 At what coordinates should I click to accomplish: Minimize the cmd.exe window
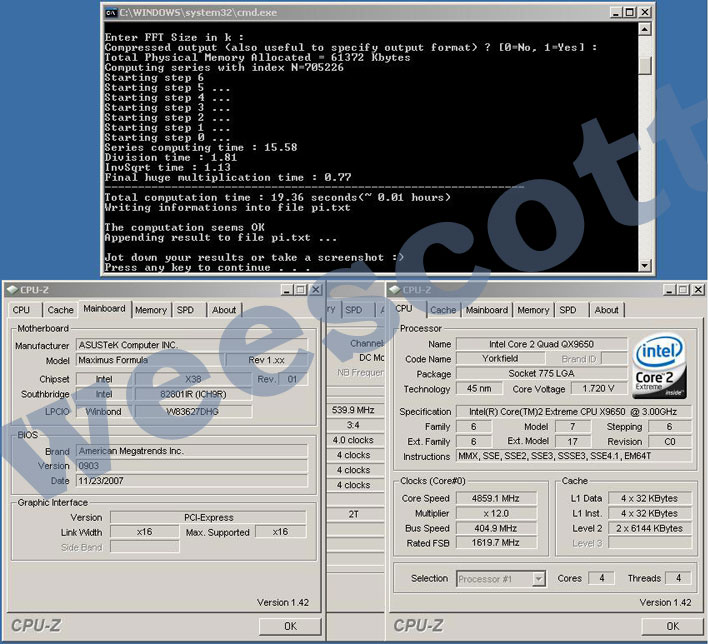pos(615,13)
